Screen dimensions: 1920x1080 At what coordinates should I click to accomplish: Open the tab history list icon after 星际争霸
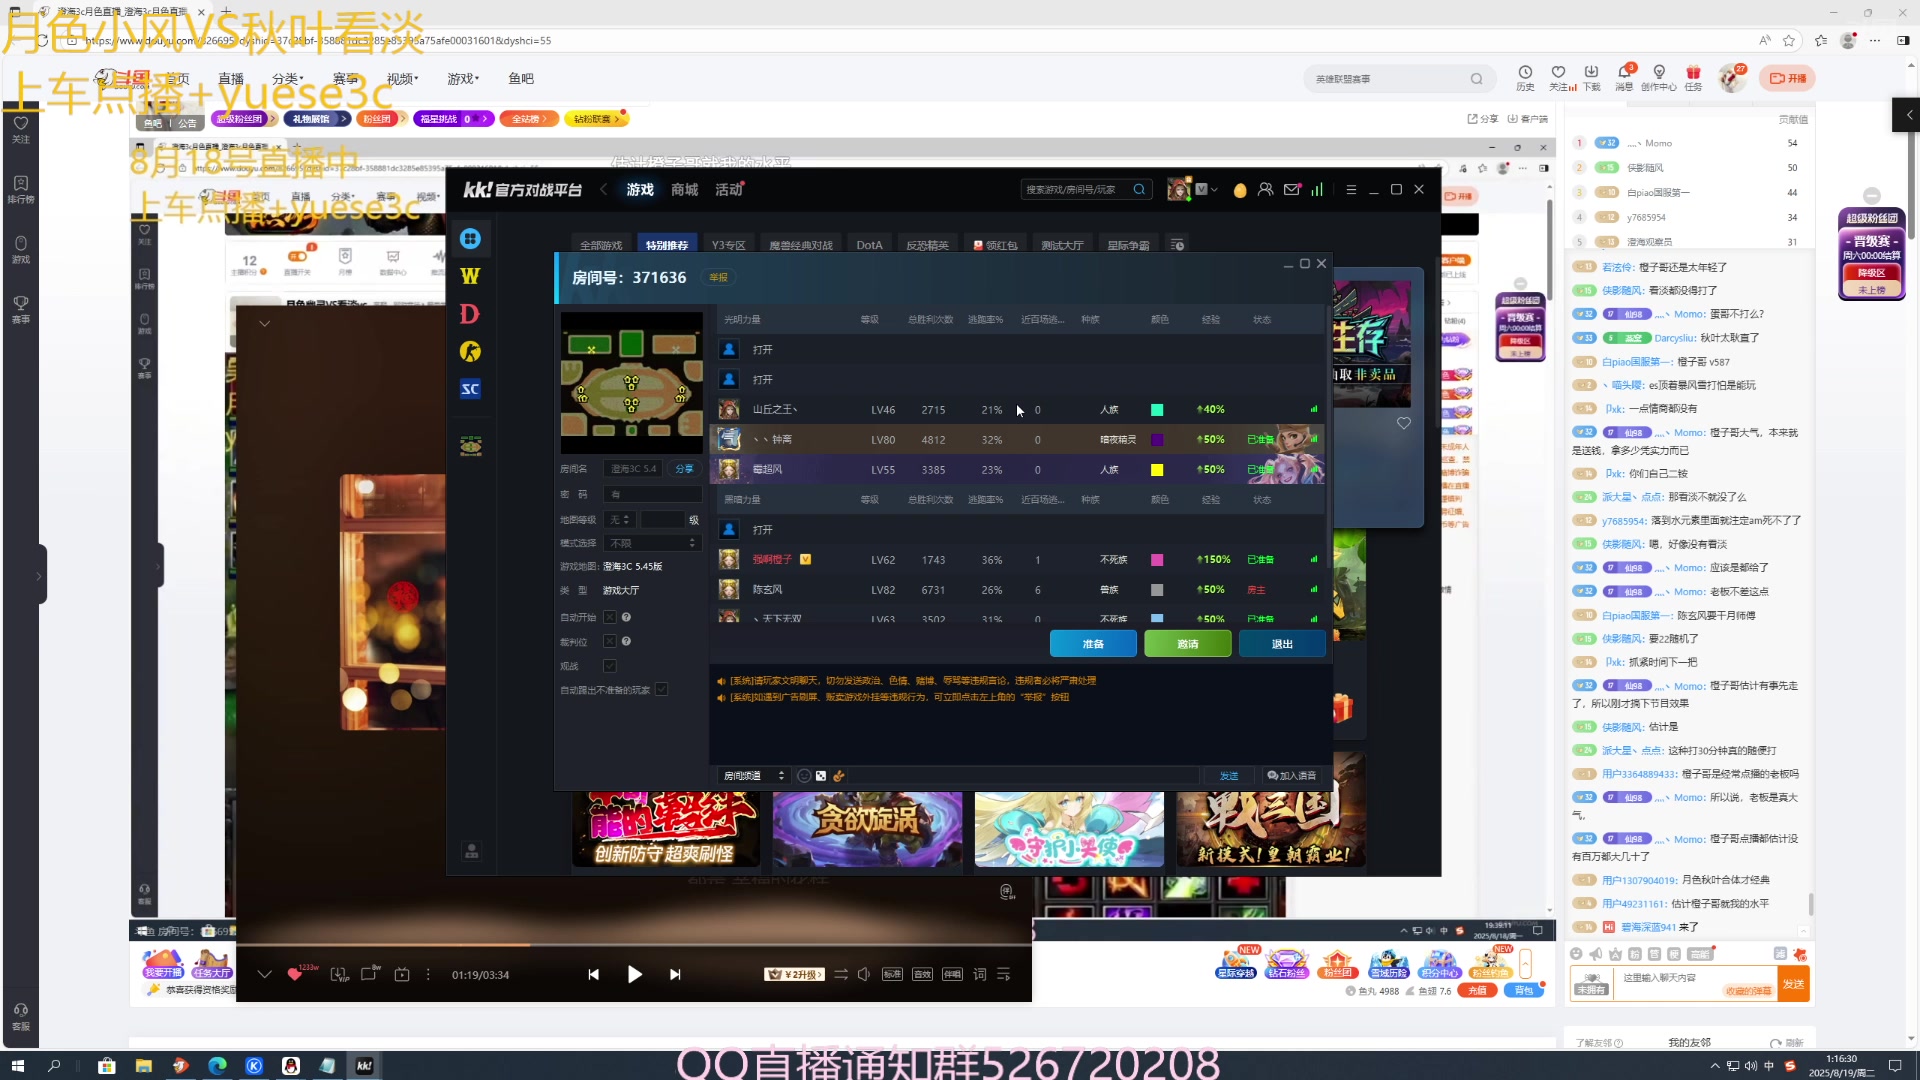coord(1177,245)
